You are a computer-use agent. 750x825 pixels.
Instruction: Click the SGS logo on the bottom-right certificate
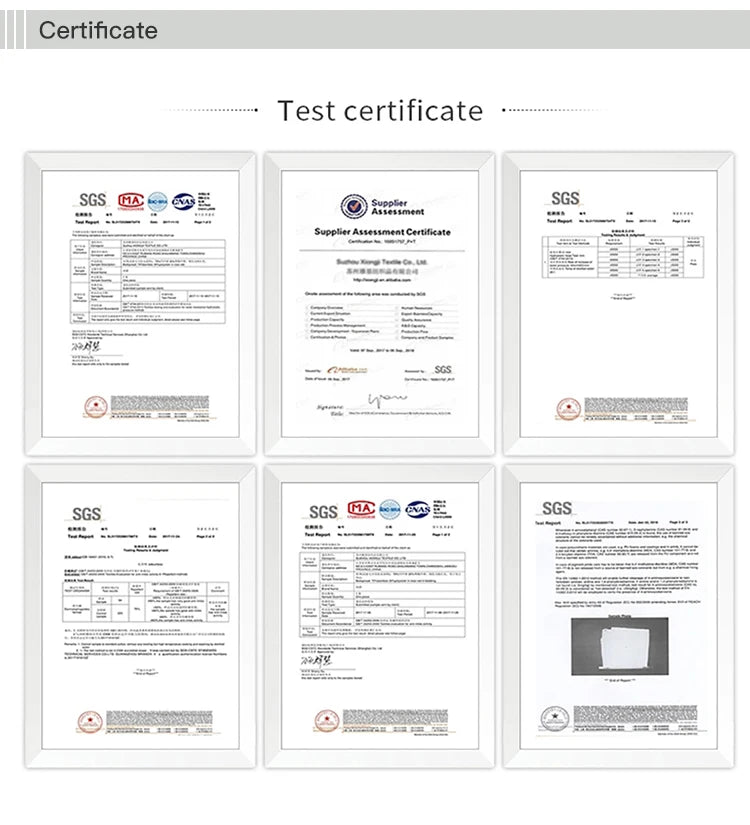557,509
